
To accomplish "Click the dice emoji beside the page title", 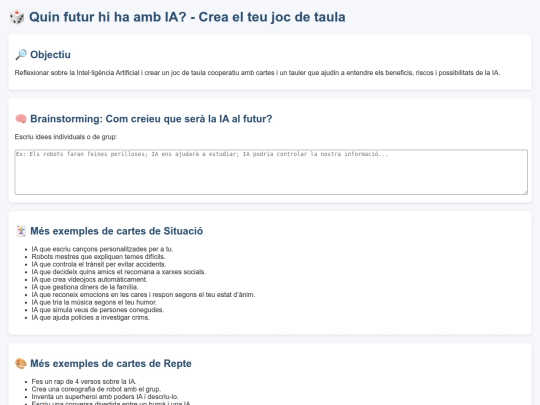I will pos(17,17).
